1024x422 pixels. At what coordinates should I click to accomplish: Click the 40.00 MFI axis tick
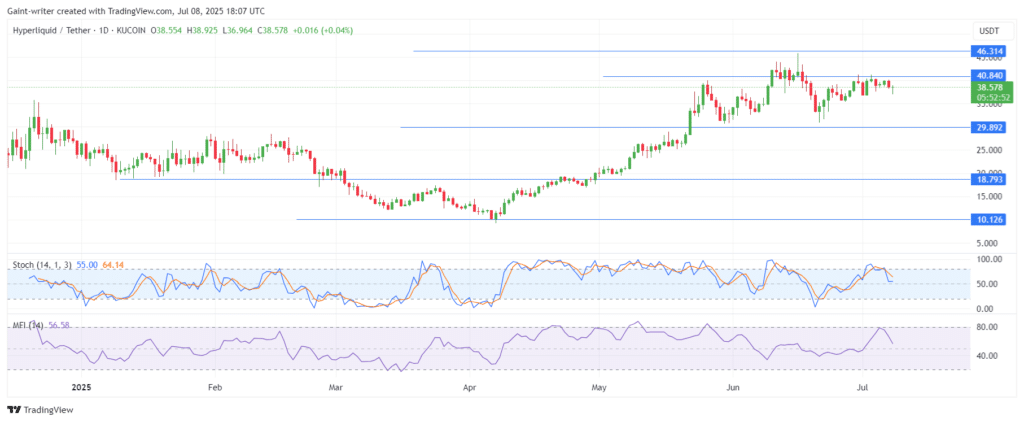pyautogui.click(x=989, y=356)
